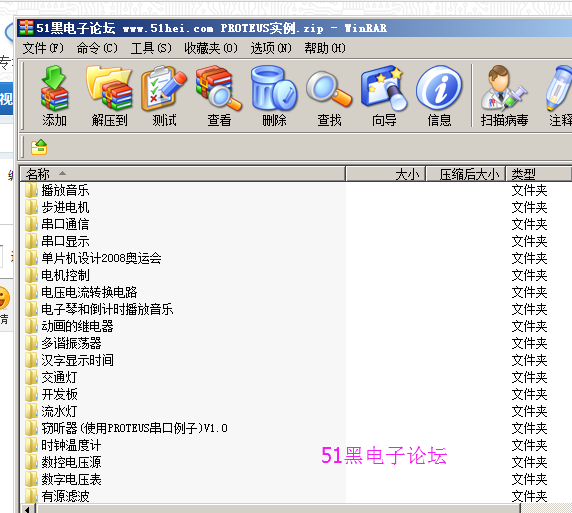This screenshot has width=572, height=513.
Task: Open the 工具(S) menu
Action: [151, 48]
